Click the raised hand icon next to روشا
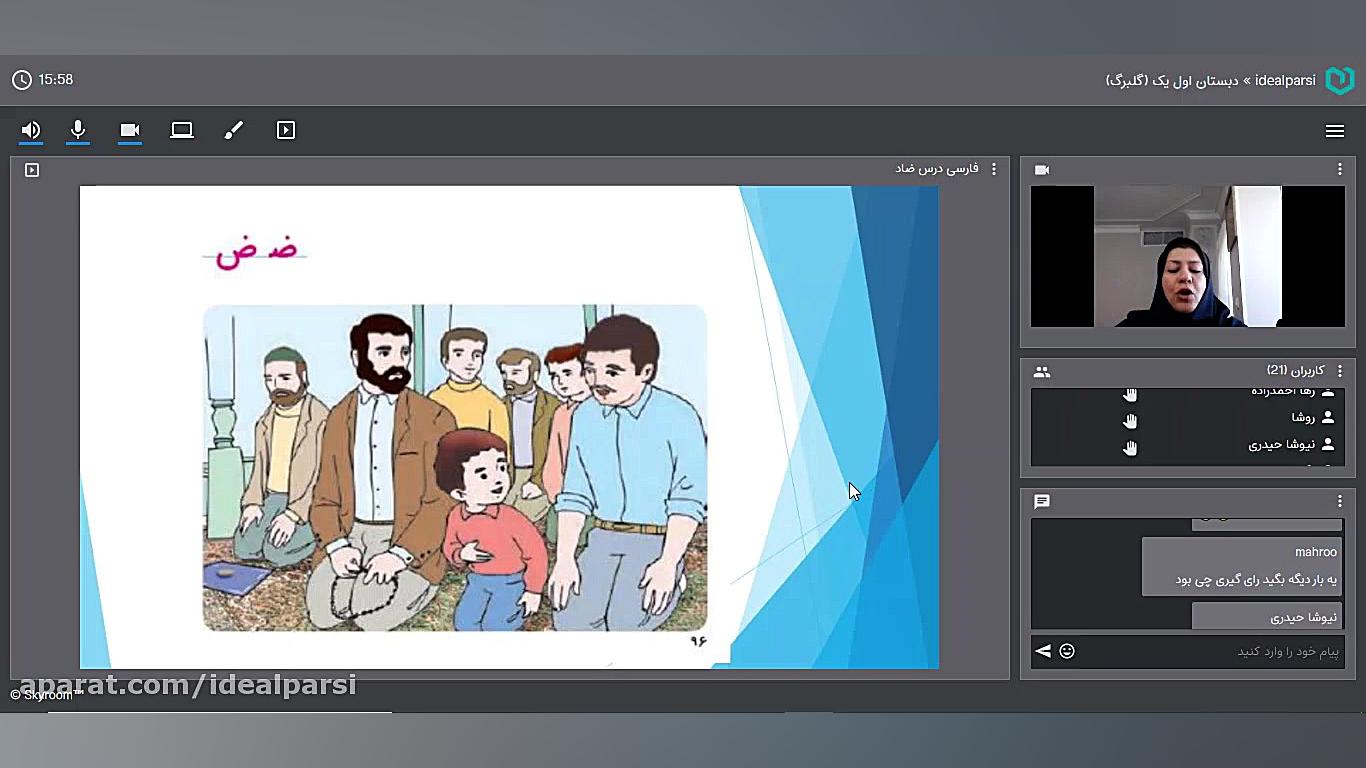 [x=1130, y=420]
